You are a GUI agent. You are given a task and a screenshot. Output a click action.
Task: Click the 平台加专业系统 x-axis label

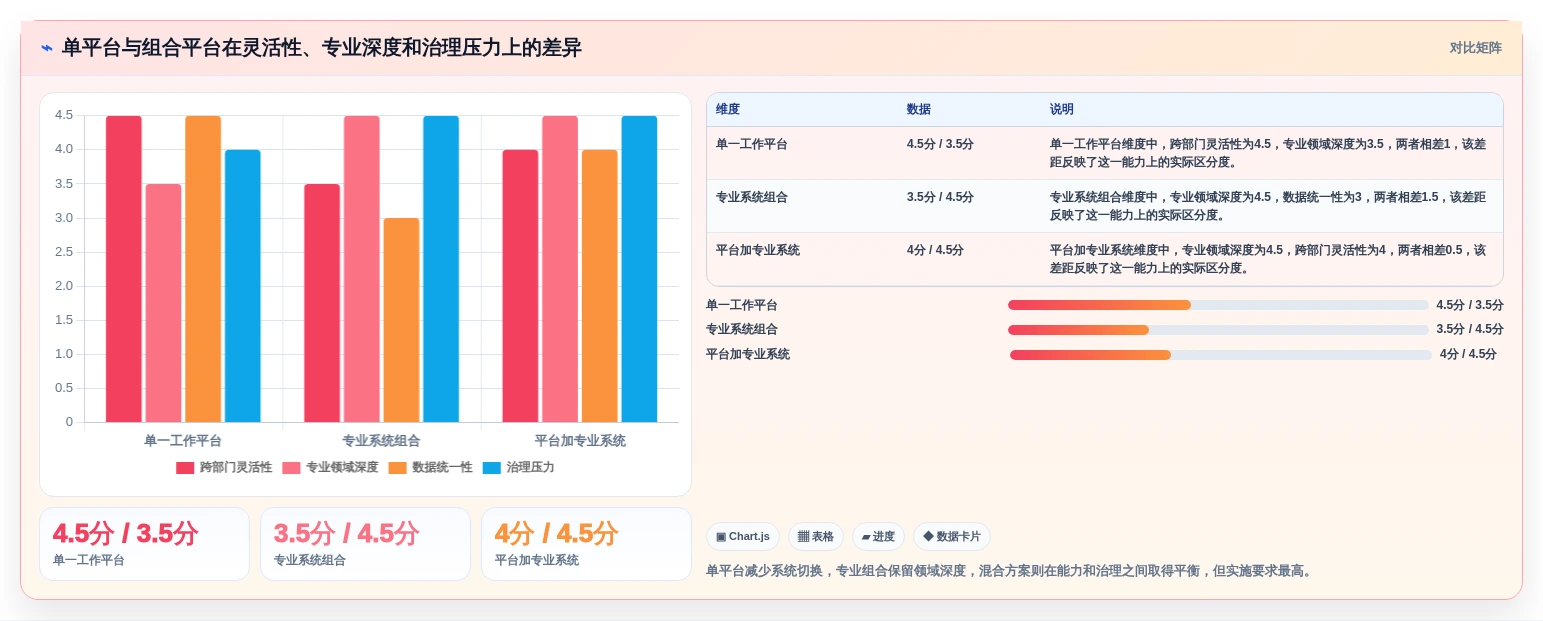[x=580, y=441]
